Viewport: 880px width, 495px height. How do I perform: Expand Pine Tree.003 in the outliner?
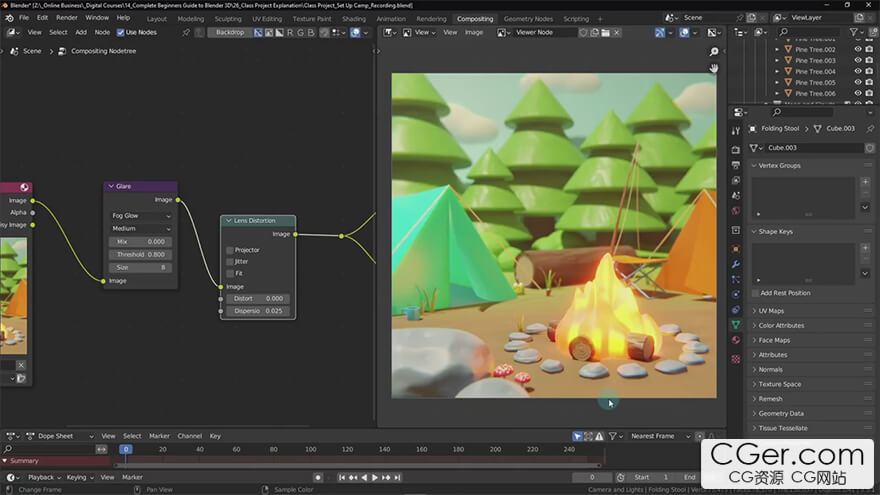point(777,61)
